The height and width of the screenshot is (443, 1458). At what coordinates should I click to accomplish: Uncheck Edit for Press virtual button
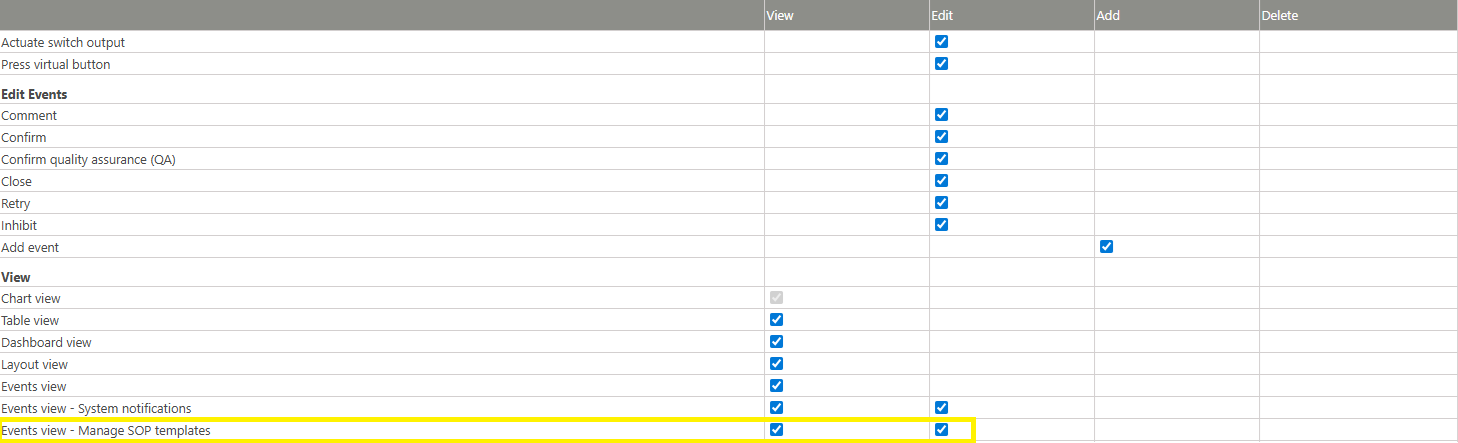tap(941, 64)
